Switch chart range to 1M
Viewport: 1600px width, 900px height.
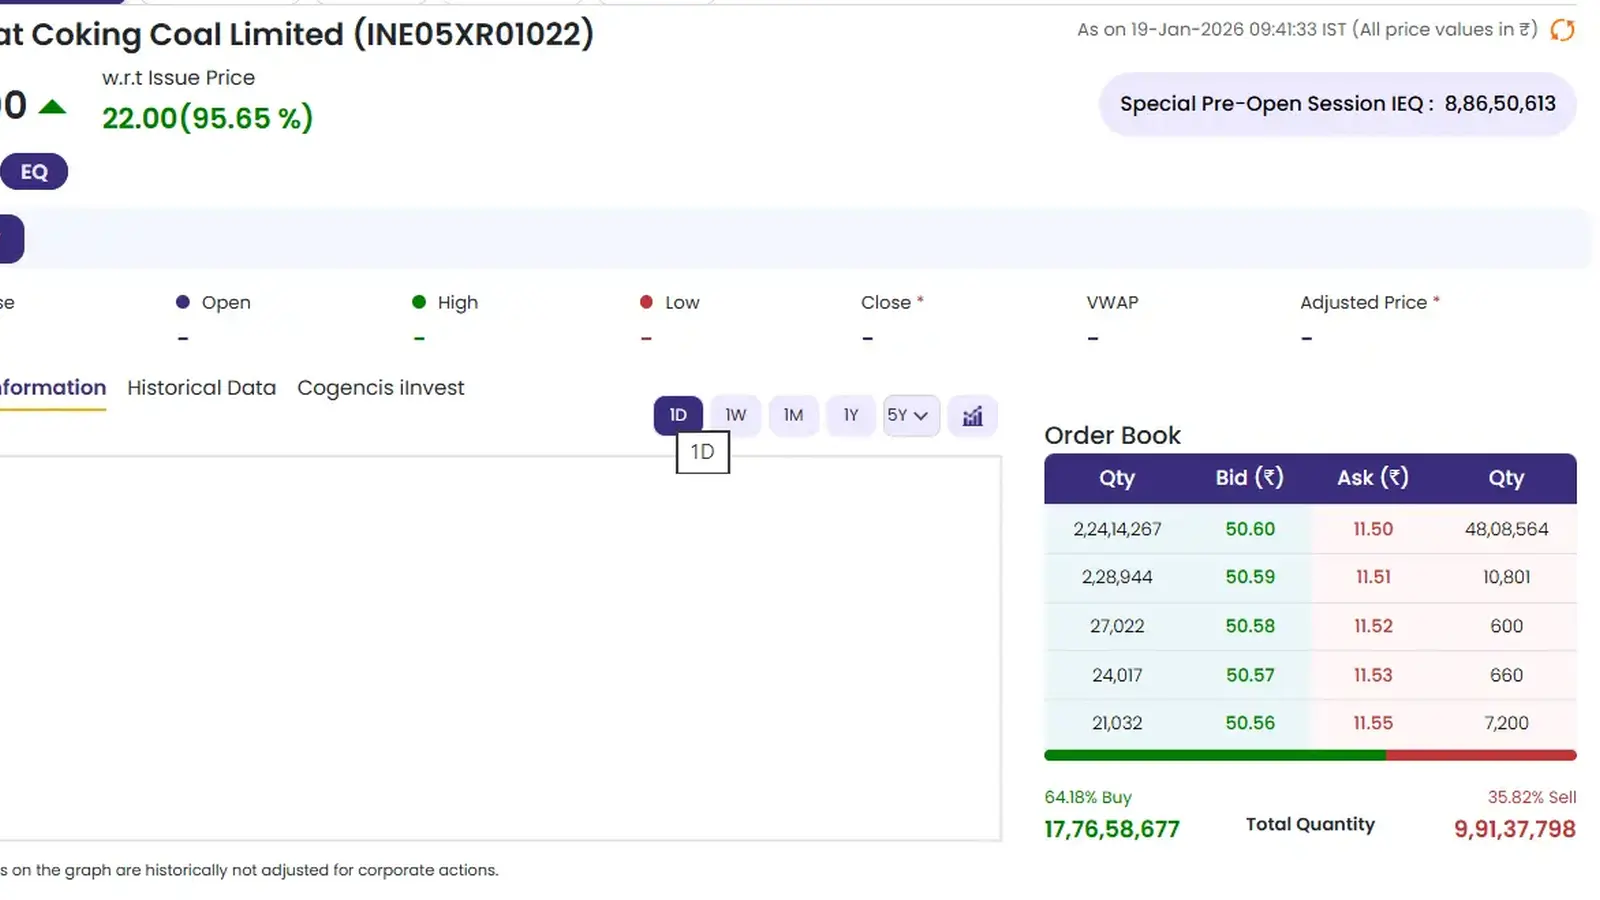(793, 415)
